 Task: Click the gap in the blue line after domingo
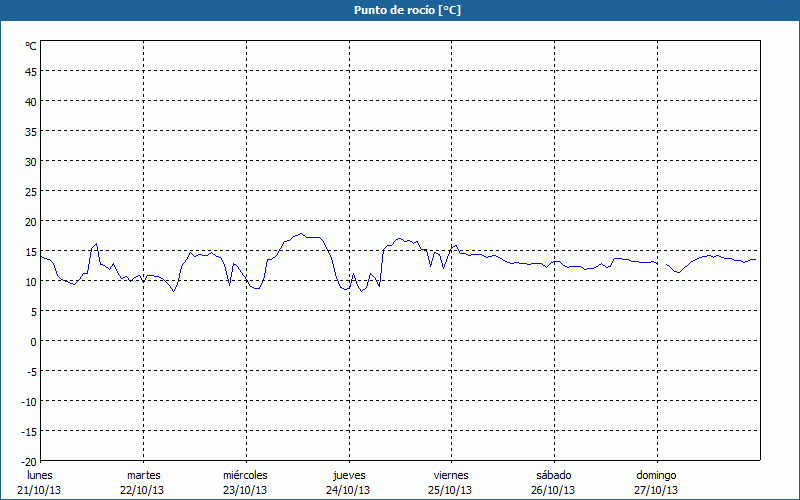[662, 264]
